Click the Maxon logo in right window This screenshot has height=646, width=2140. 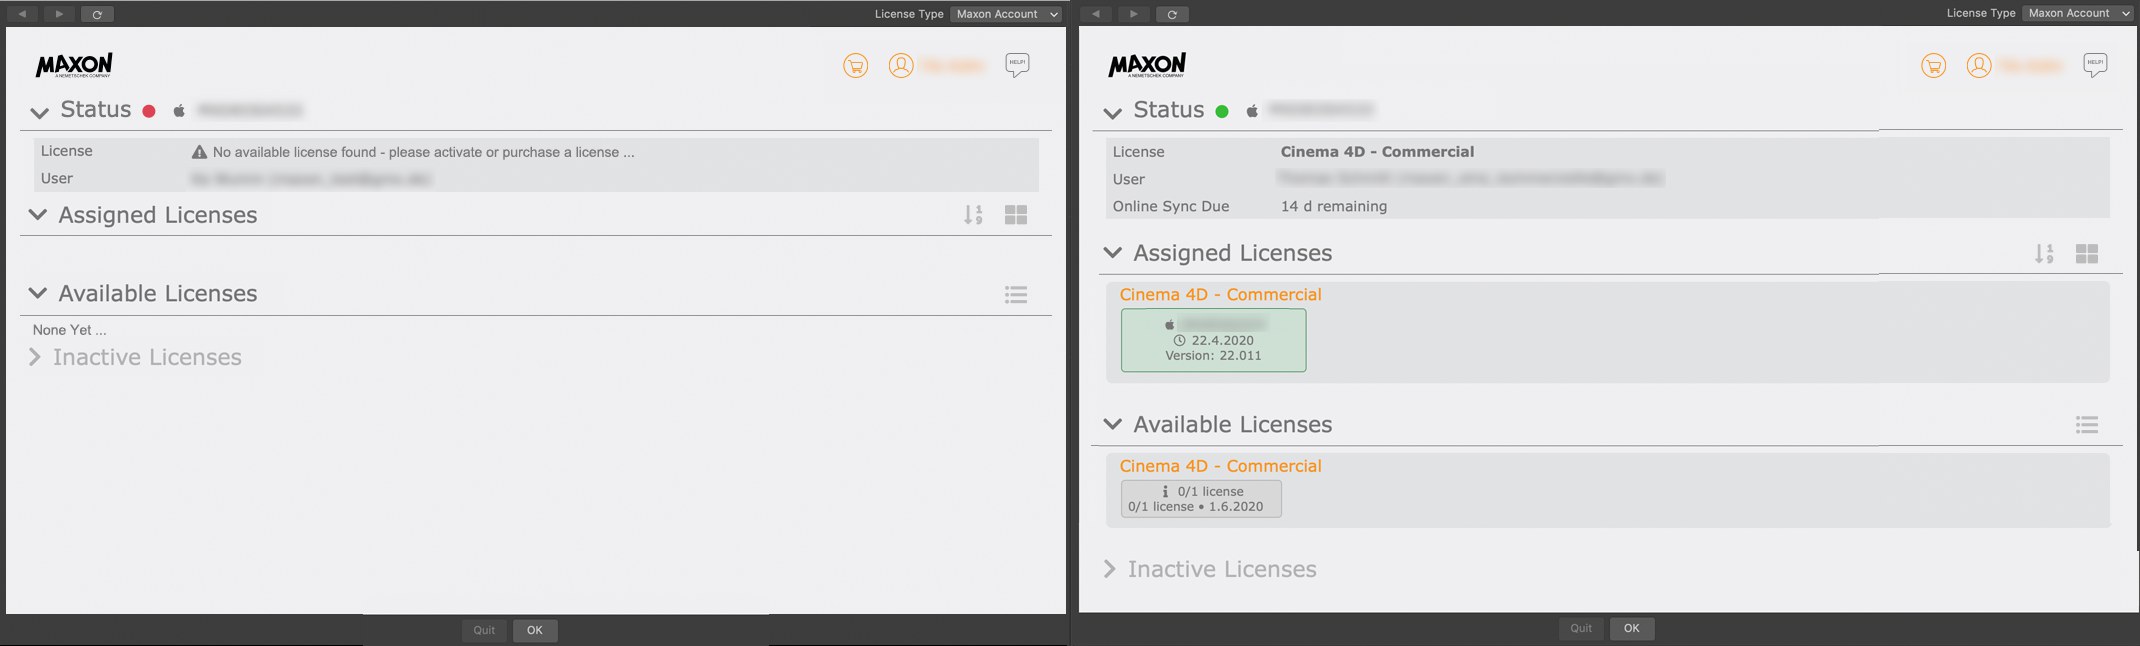tap(1147, 65)
